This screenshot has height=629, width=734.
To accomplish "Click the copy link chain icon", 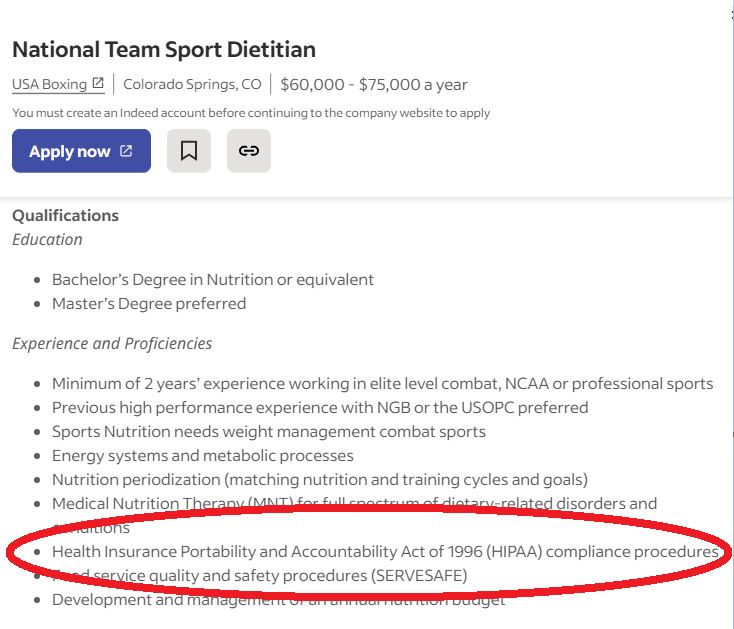I will click(249, 151).
